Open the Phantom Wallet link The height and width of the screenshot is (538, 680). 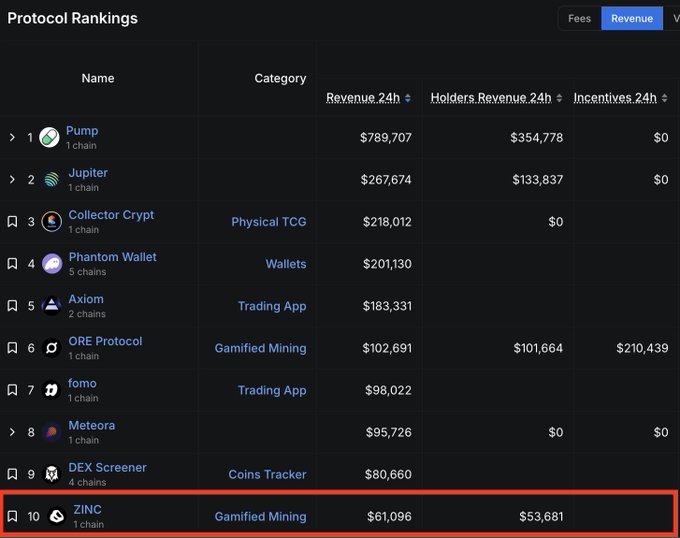[113, 257]
